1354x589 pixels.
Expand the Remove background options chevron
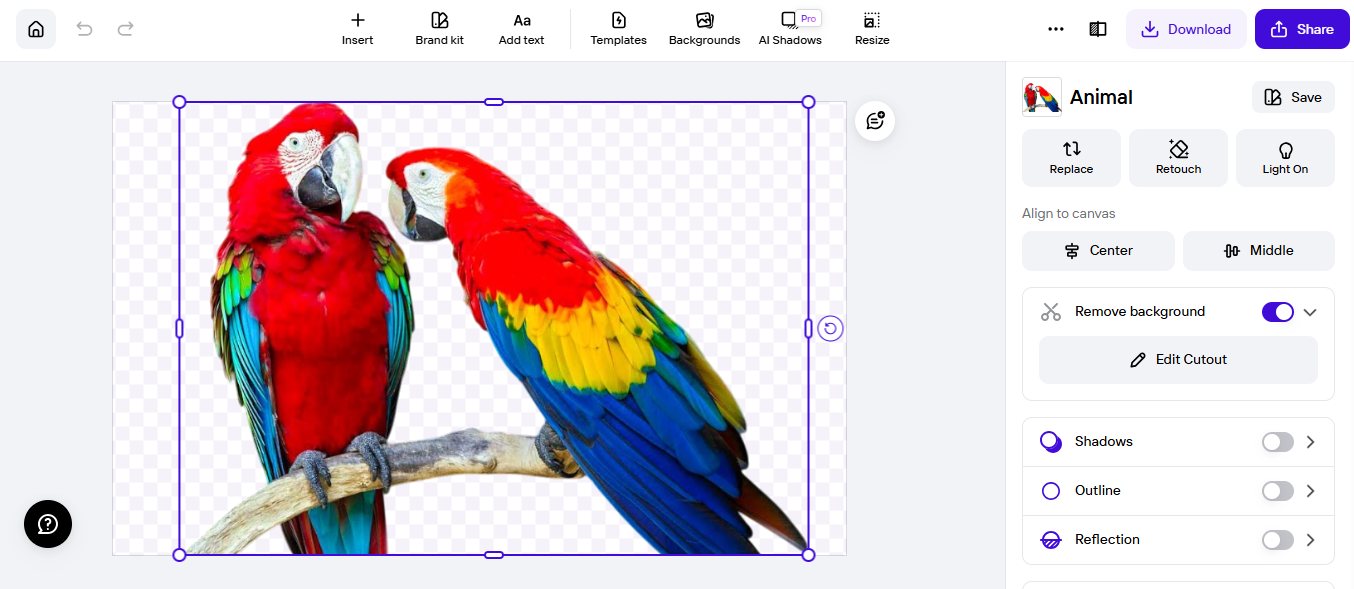[x=1310, y=311]
